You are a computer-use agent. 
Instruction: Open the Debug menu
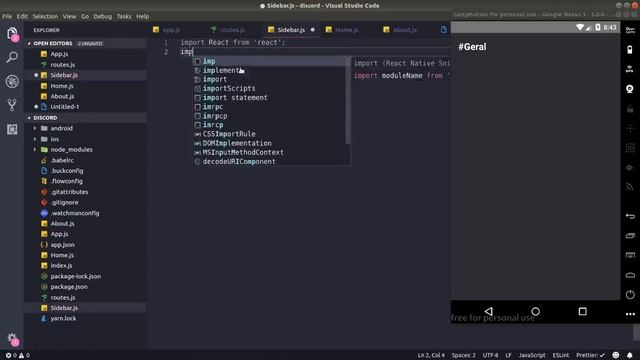click(102, 16)
